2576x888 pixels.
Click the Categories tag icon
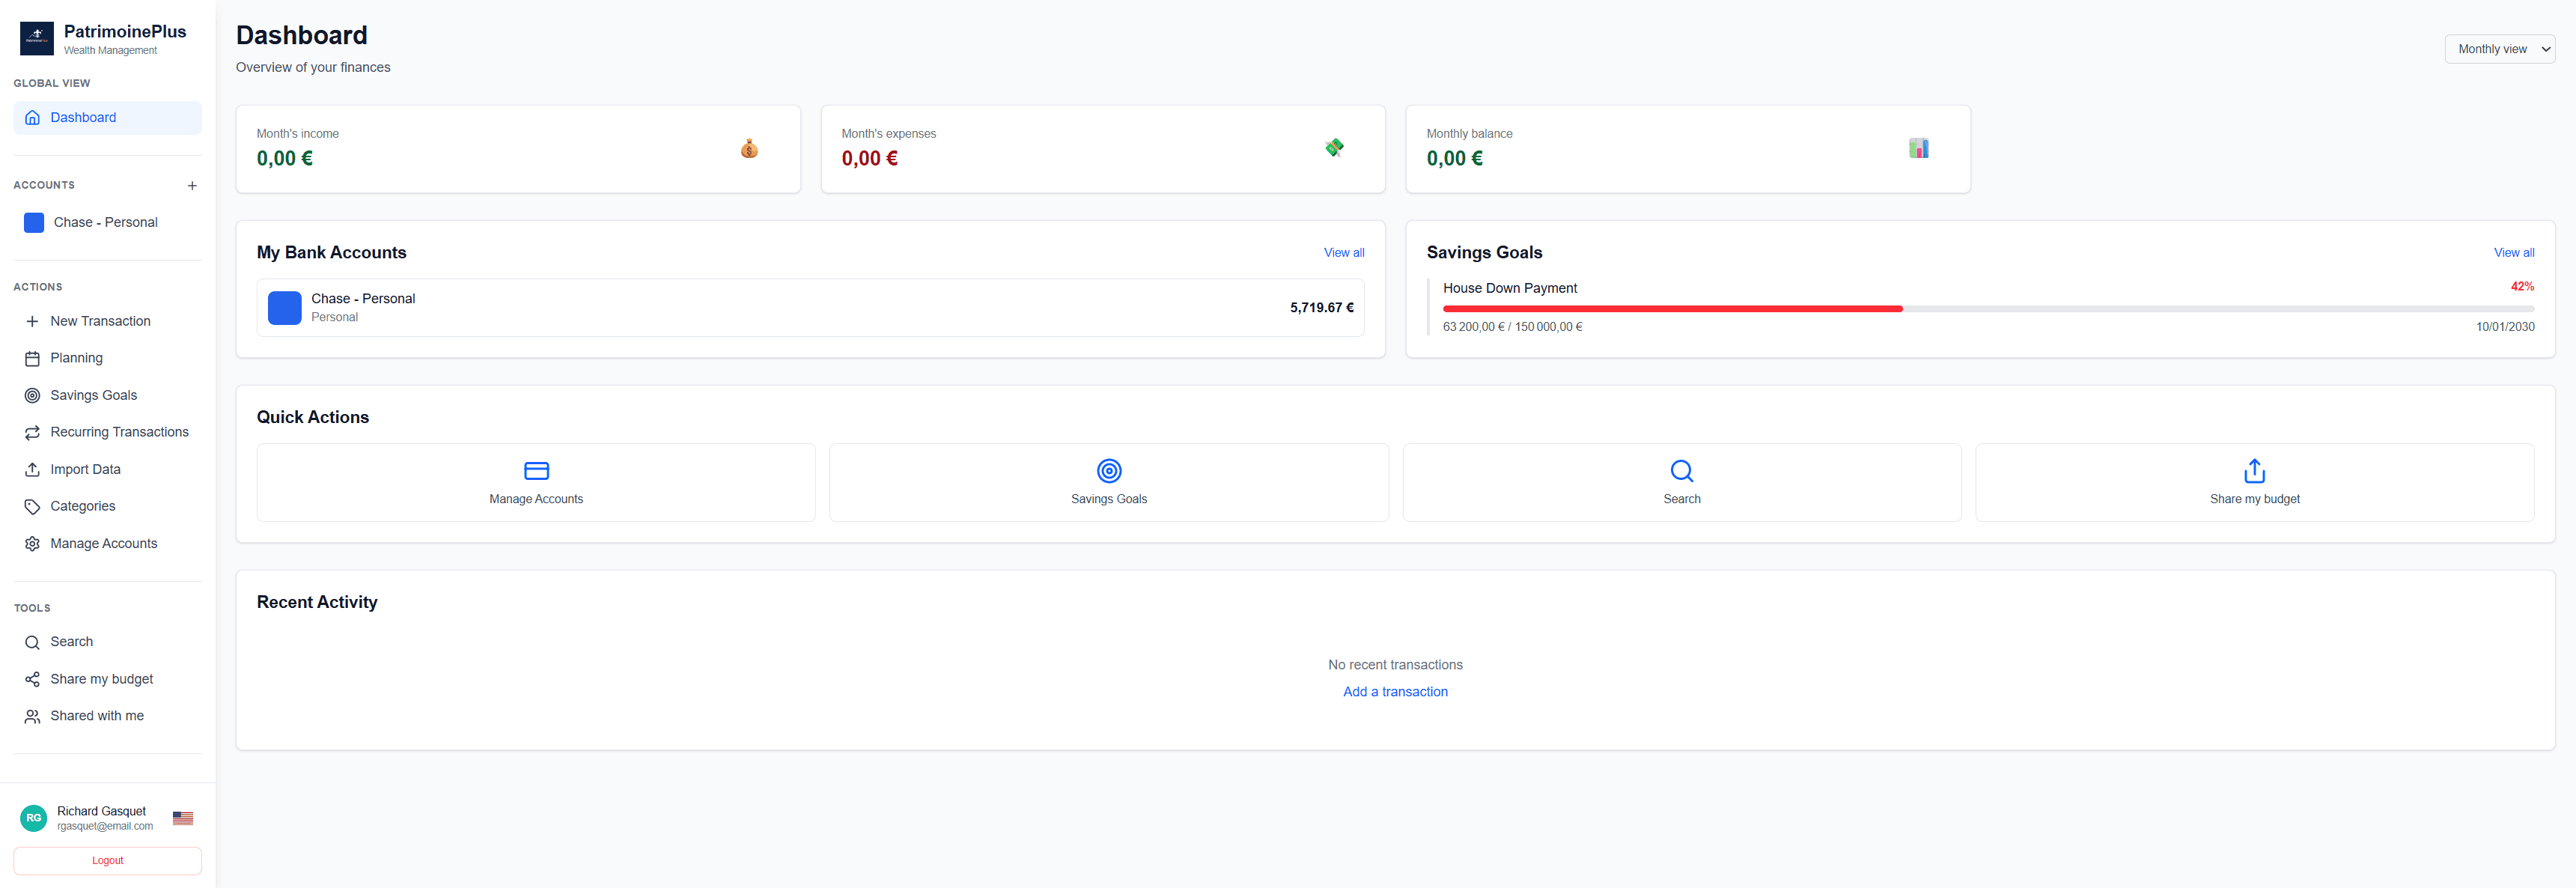coord(33,506)
